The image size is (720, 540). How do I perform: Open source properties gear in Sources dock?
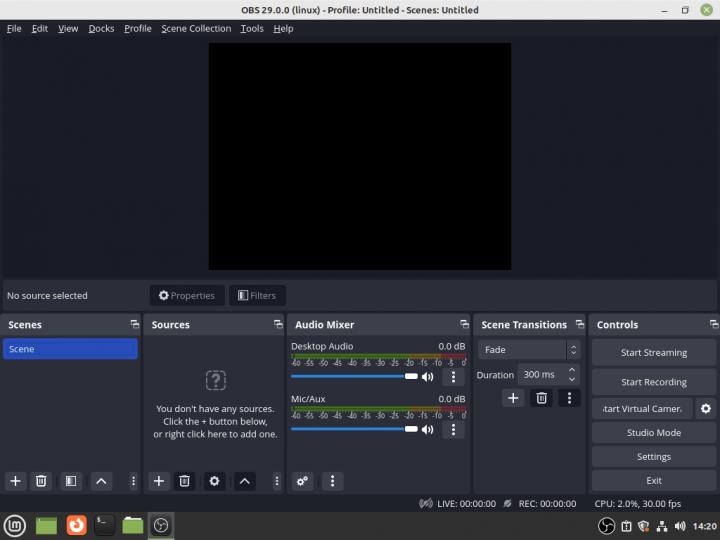point(214,481)
